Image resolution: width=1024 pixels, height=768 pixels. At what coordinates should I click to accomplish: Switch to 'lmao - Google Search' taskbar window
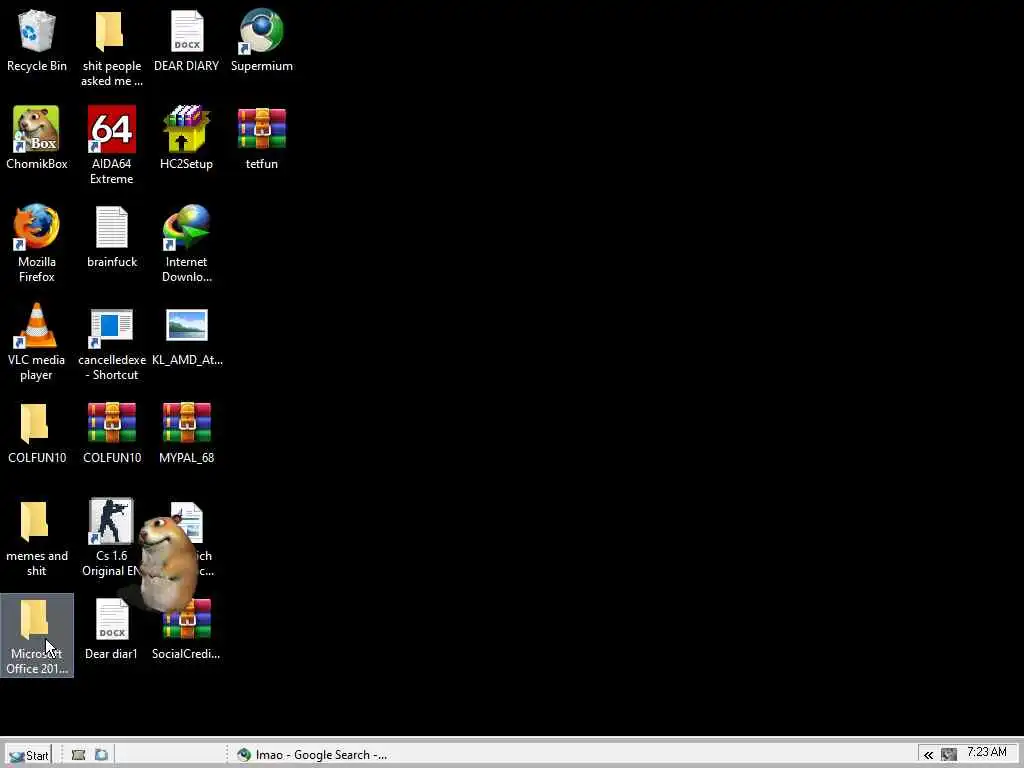[x=312, y=755]
